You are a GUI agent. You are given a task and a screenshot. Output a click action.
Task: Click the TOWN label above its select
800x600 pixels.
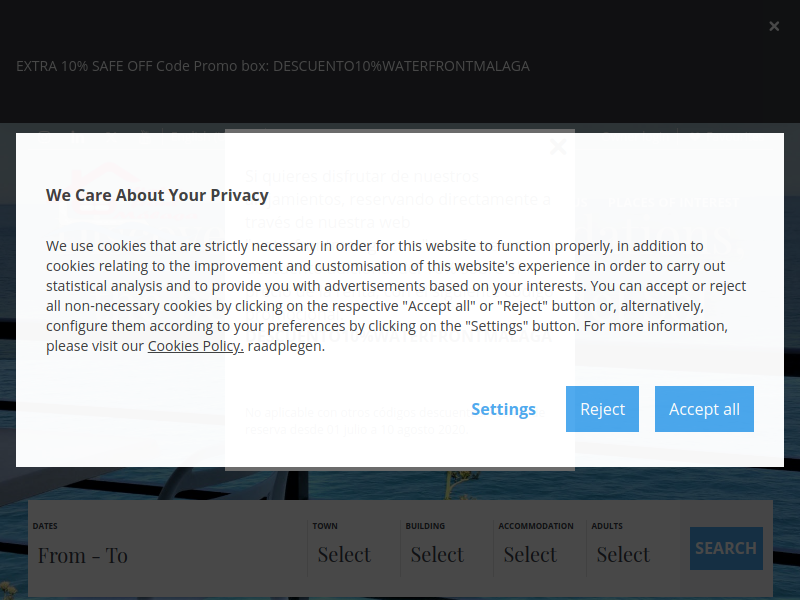point(325,526)
